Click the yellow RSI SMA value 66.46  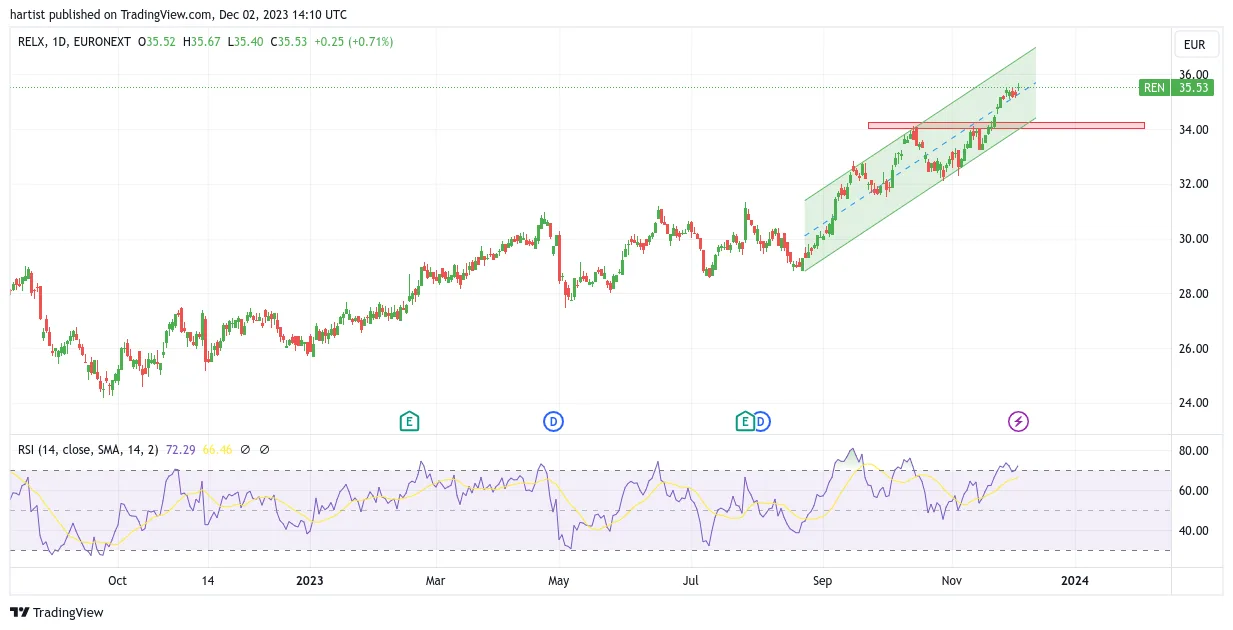218,450
